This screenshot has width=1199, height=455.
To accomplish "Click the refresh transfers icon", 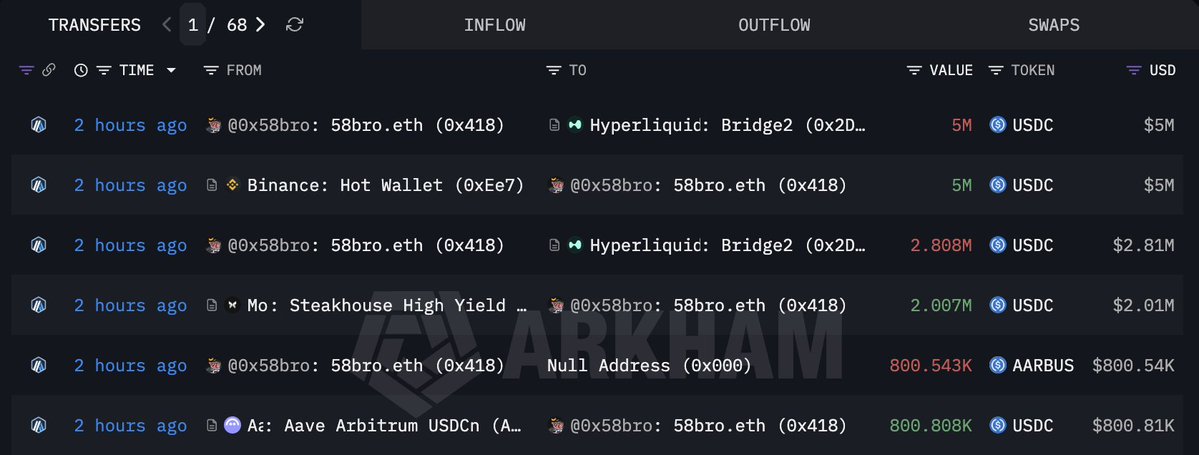I will [x=294, y=25].
